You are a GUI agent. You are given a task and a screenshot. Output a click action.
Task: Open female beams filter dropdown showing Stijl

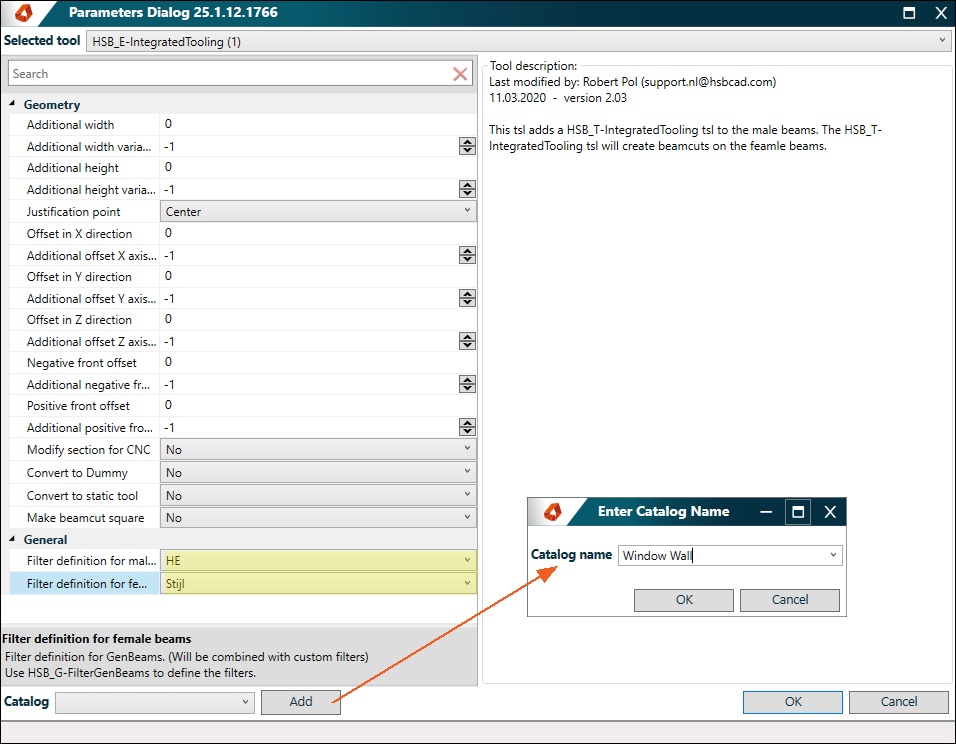pos(318,583)
